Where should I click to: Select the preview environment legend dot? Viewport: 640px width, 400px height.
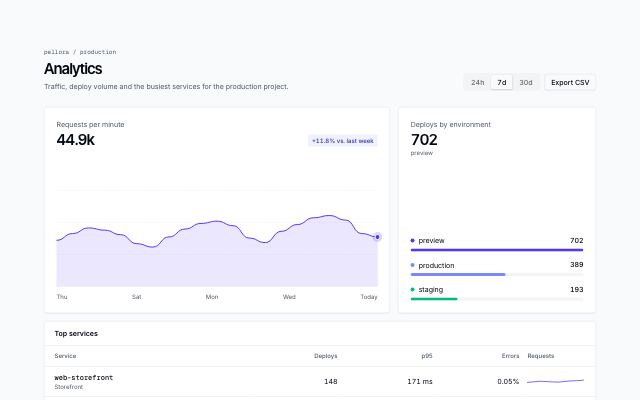point(412,240)
